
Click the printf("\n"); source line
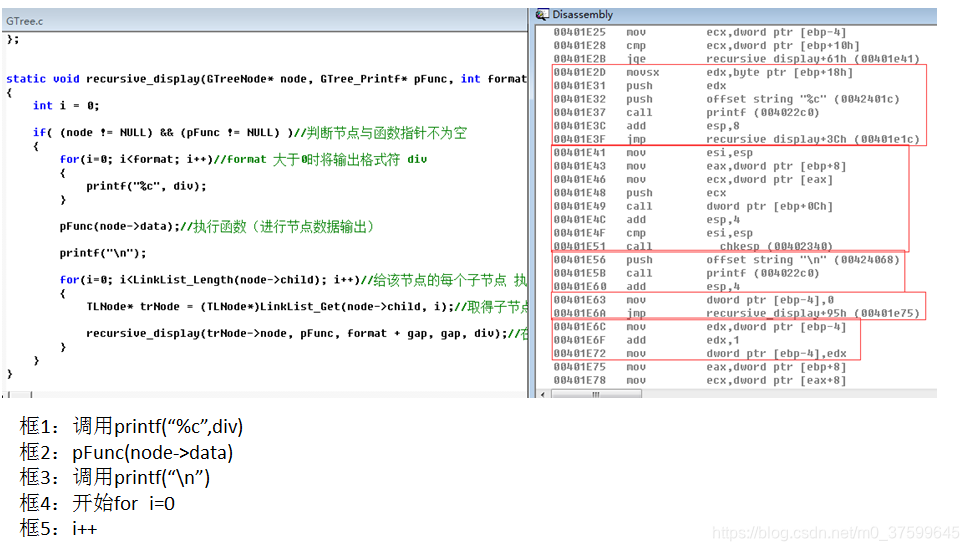point(103,253)
